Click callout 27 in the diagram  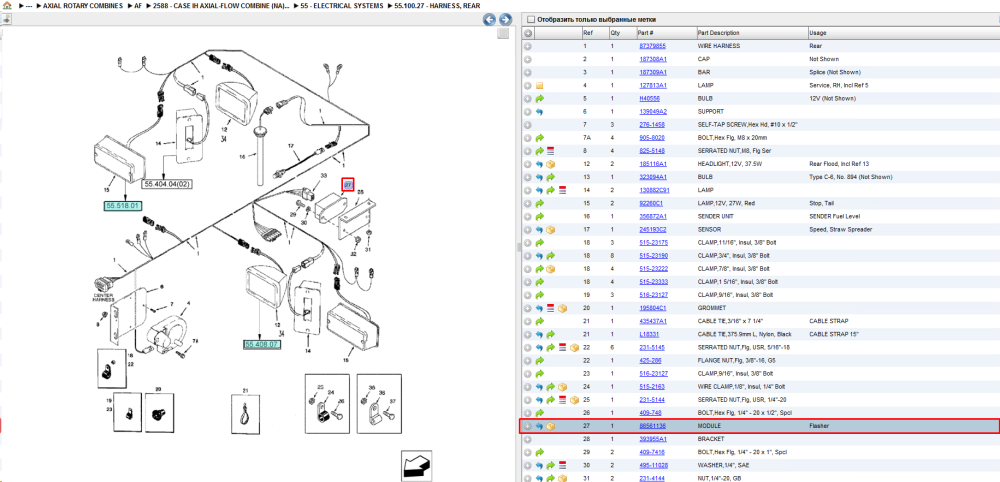point(348,184)
